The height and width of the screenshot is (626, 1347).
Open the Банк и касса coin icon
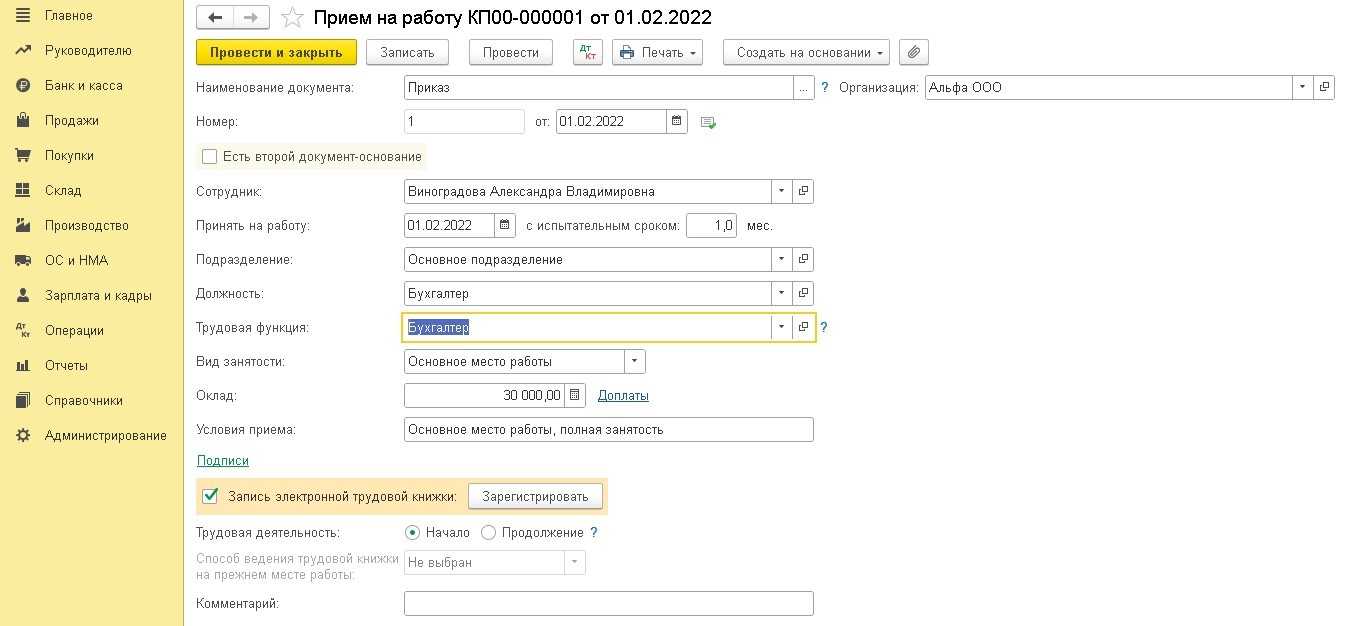23,86
